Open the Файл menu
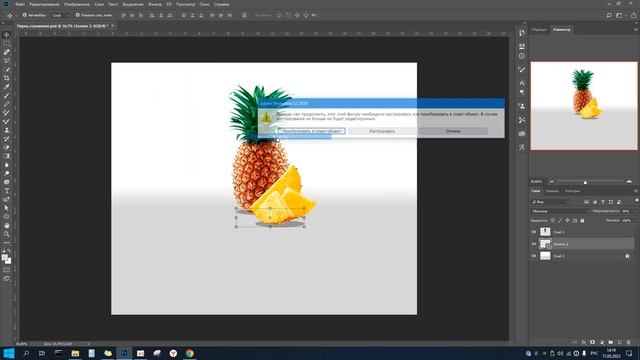 [20, 4]
